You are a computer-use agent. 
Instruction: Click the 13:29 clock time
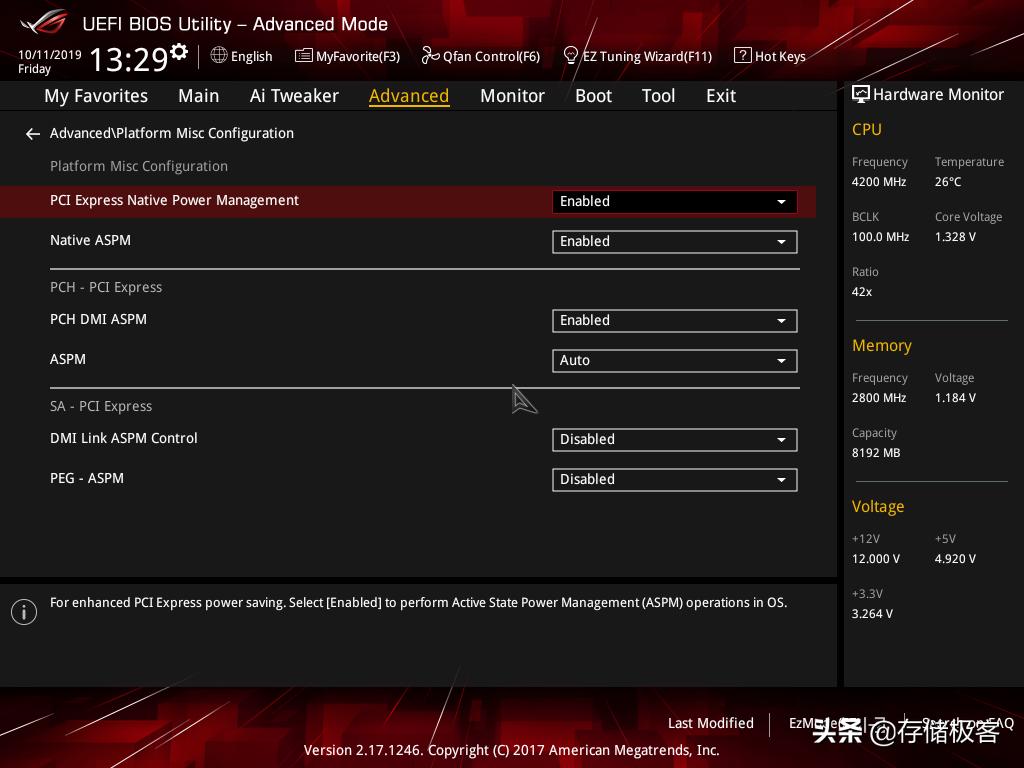point(129,59)
